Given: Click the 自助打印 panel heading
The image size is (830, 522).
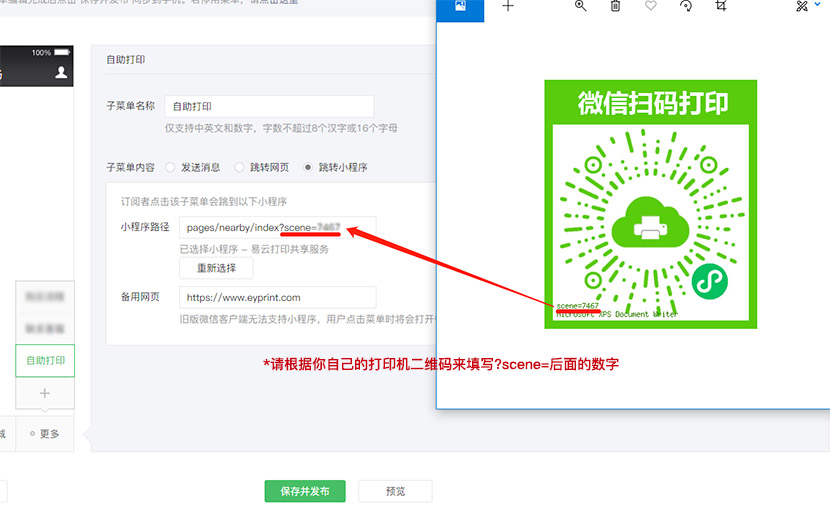Looking at the screenshot, I should (125, 60).
